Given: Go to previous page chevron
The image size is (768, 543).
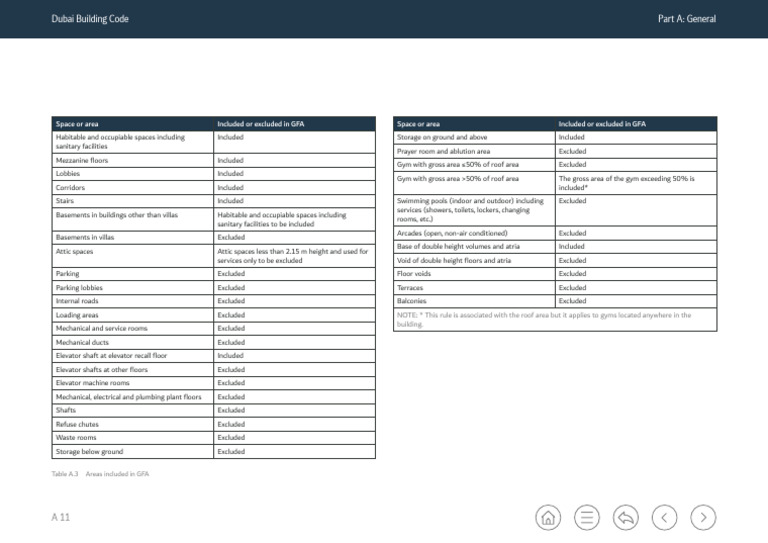Looking at the screenshot, I should 664,518.
